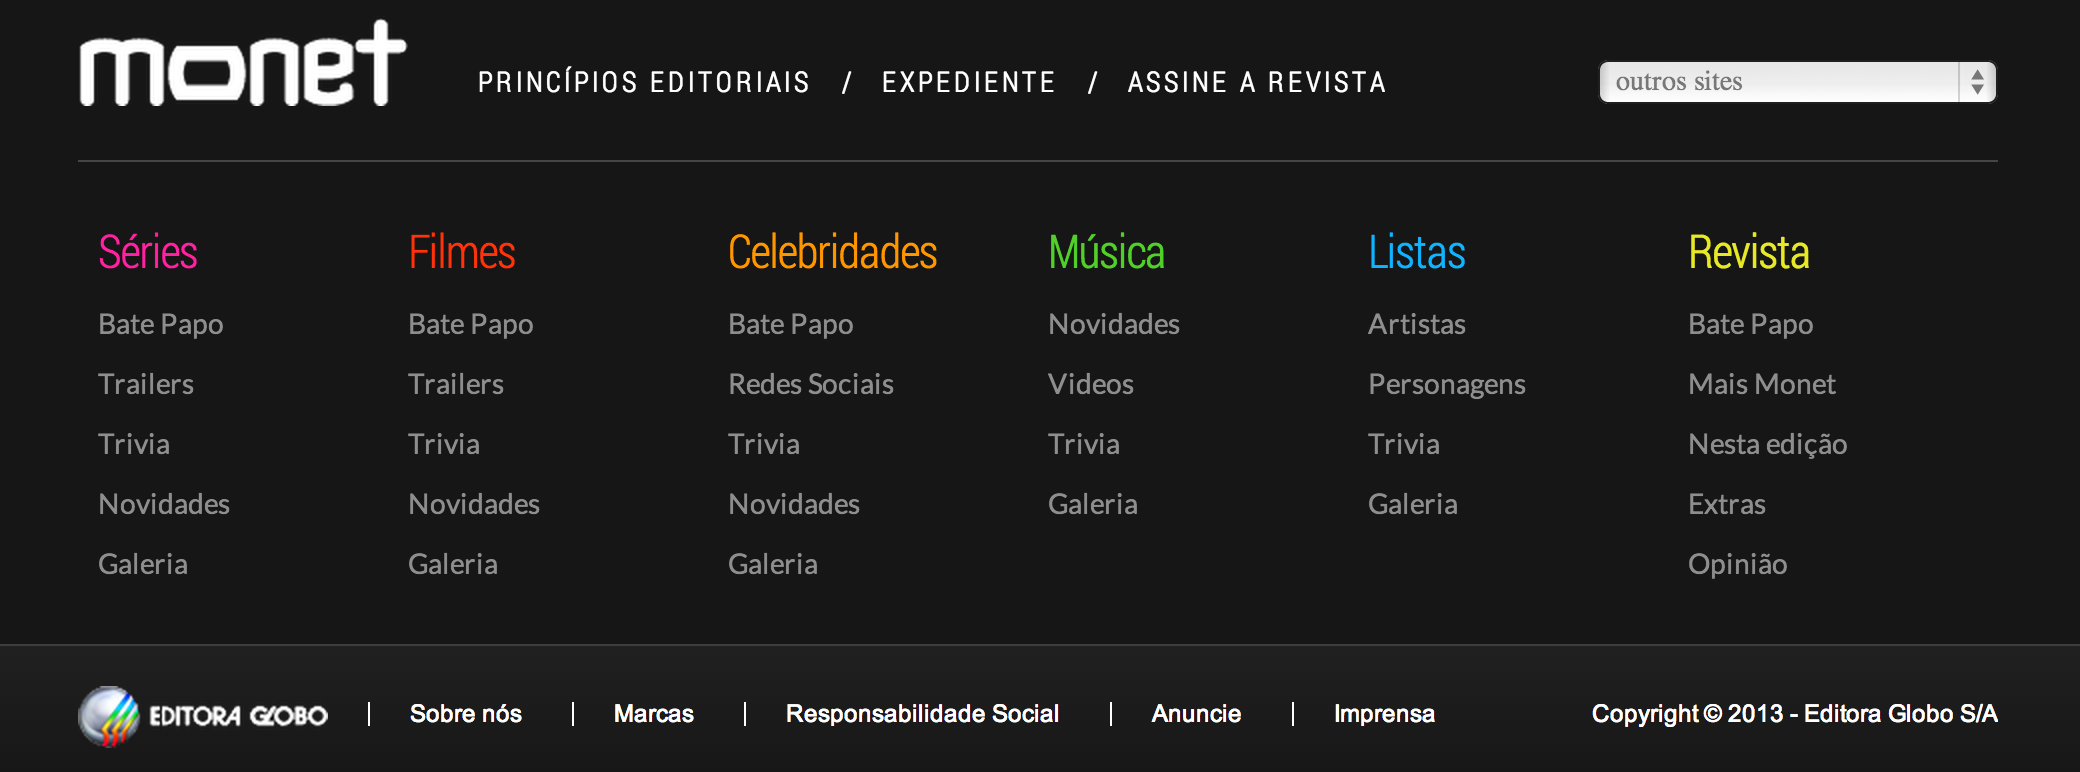Open Videos under Música
The width and height of the screenshot is (2080, 772).
pos(1090,384)
